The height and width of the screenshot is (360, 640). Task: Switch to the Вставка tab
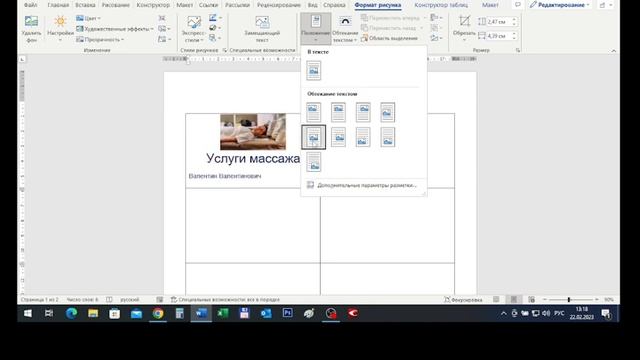tap(85, 5)
